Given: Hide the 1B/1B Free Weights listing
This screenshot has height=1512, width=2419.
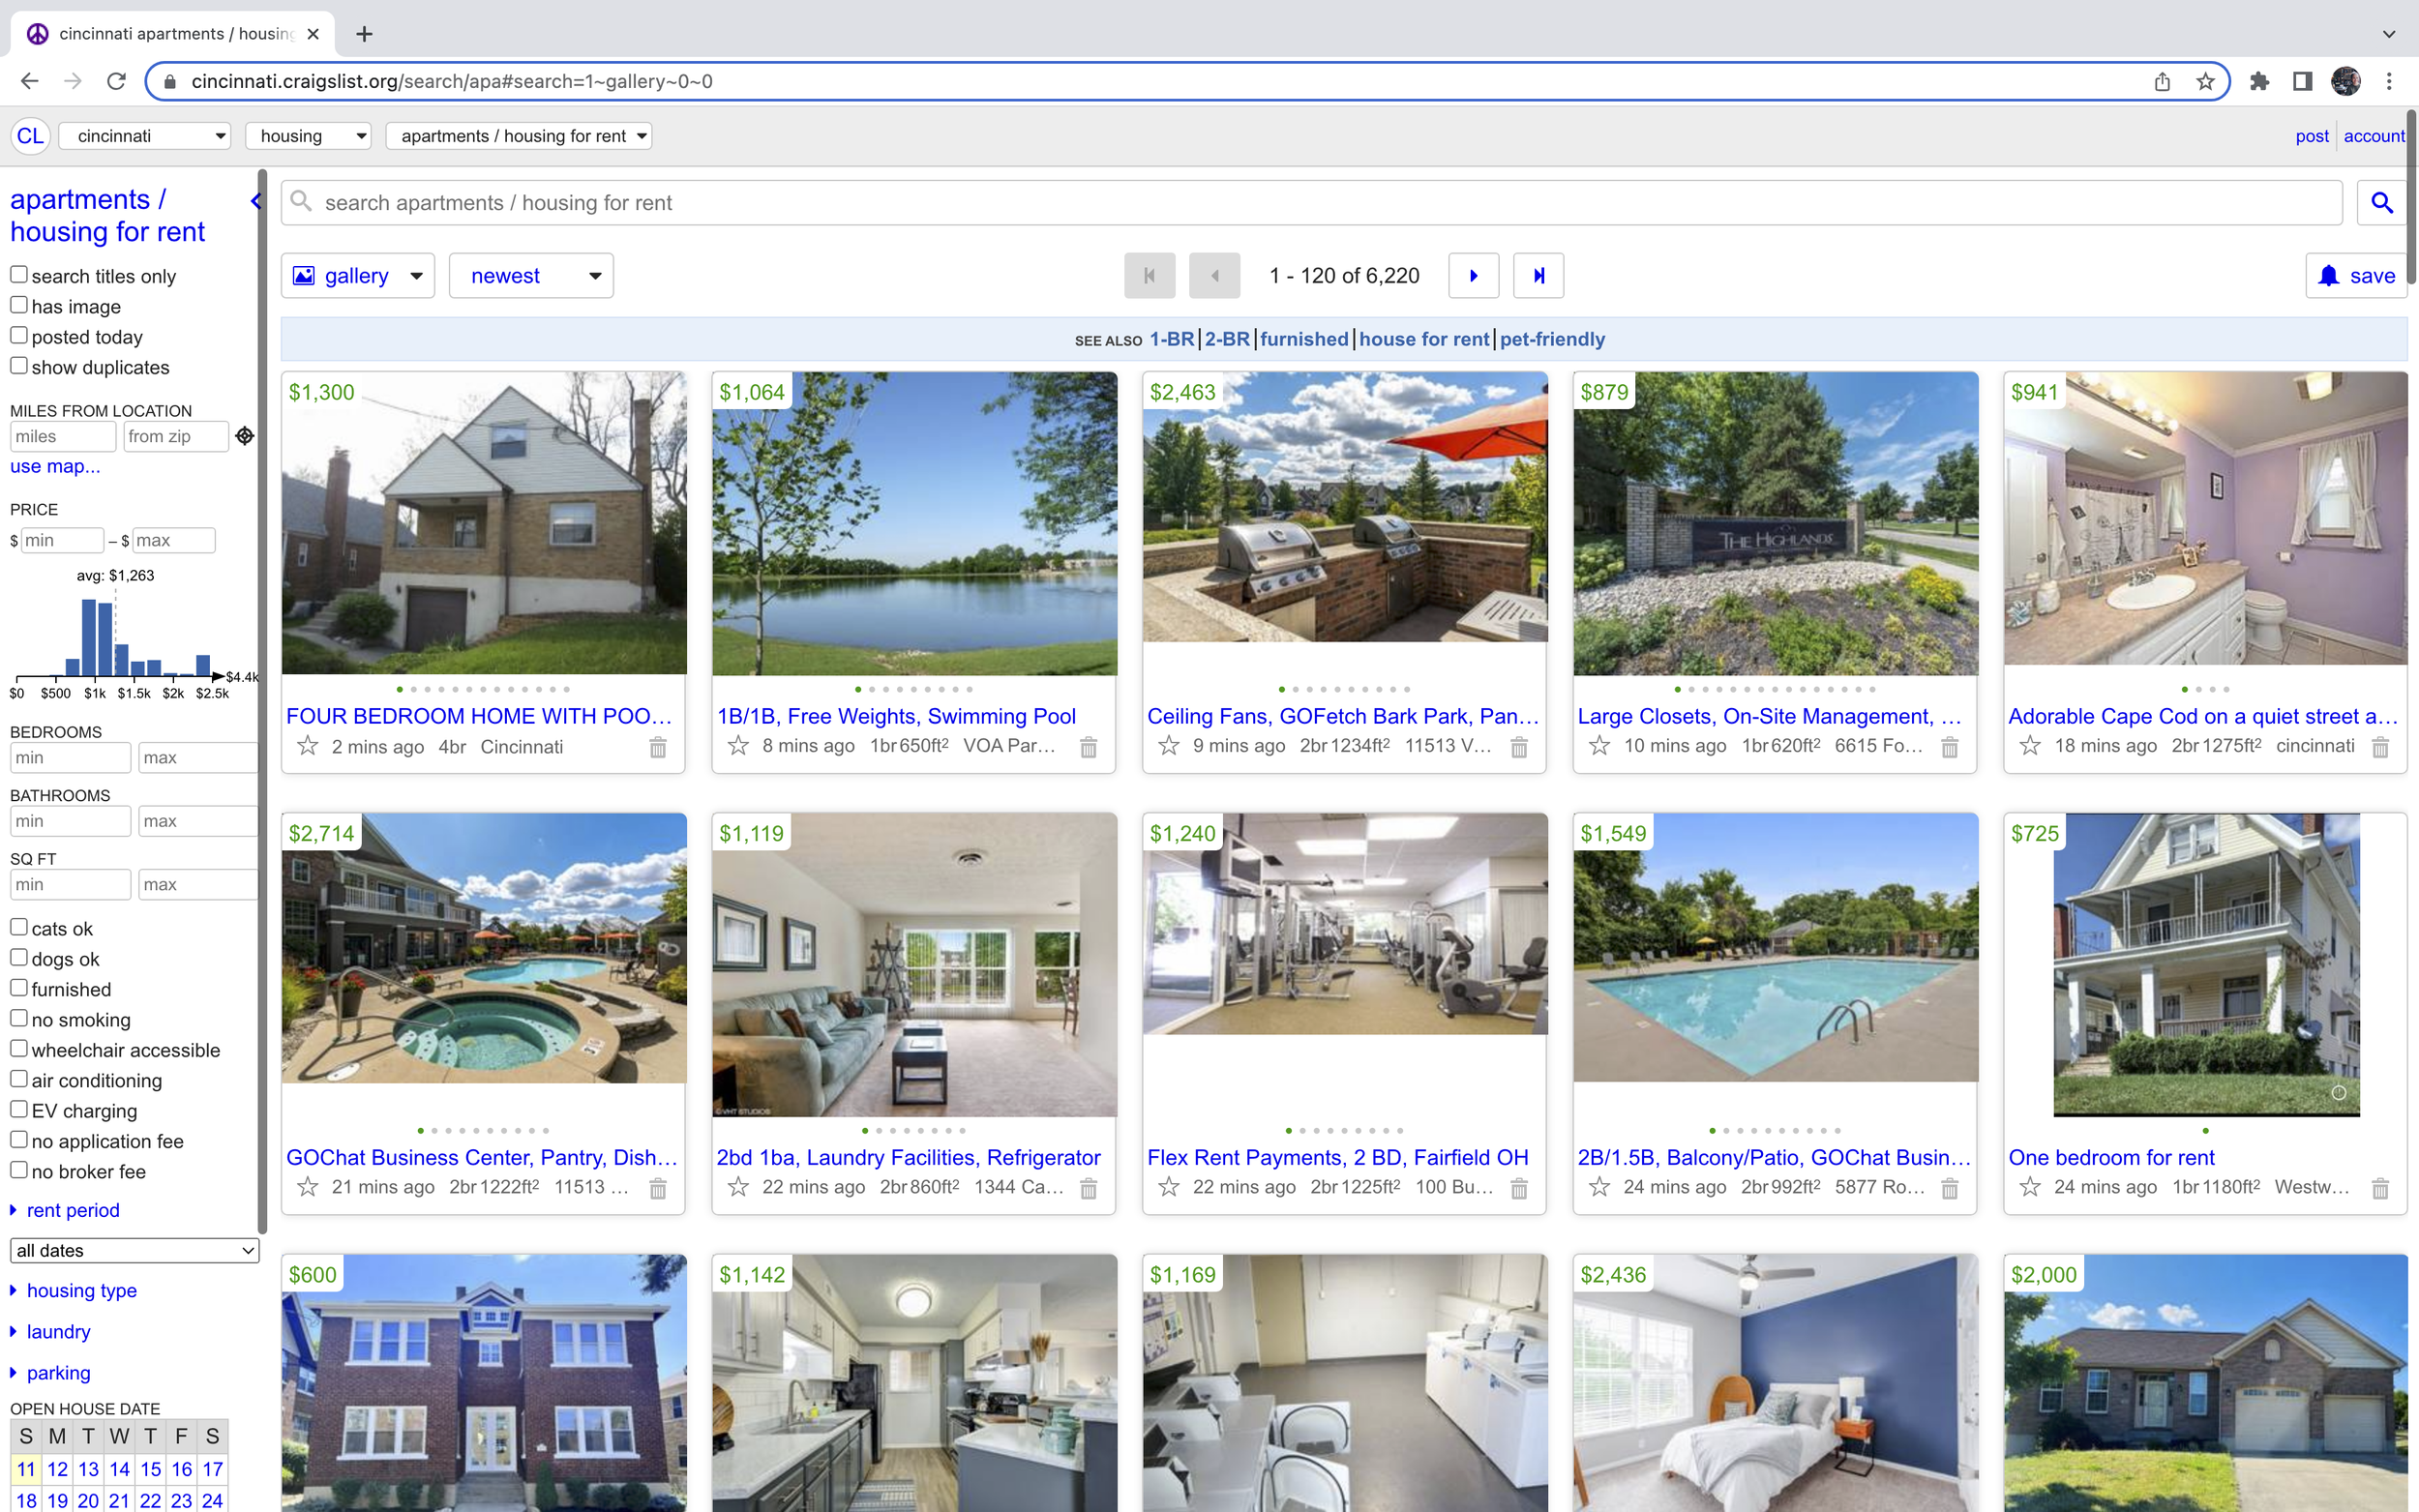Looking at the screenshot, I should pyautogui.click(x=1088, y=747).
